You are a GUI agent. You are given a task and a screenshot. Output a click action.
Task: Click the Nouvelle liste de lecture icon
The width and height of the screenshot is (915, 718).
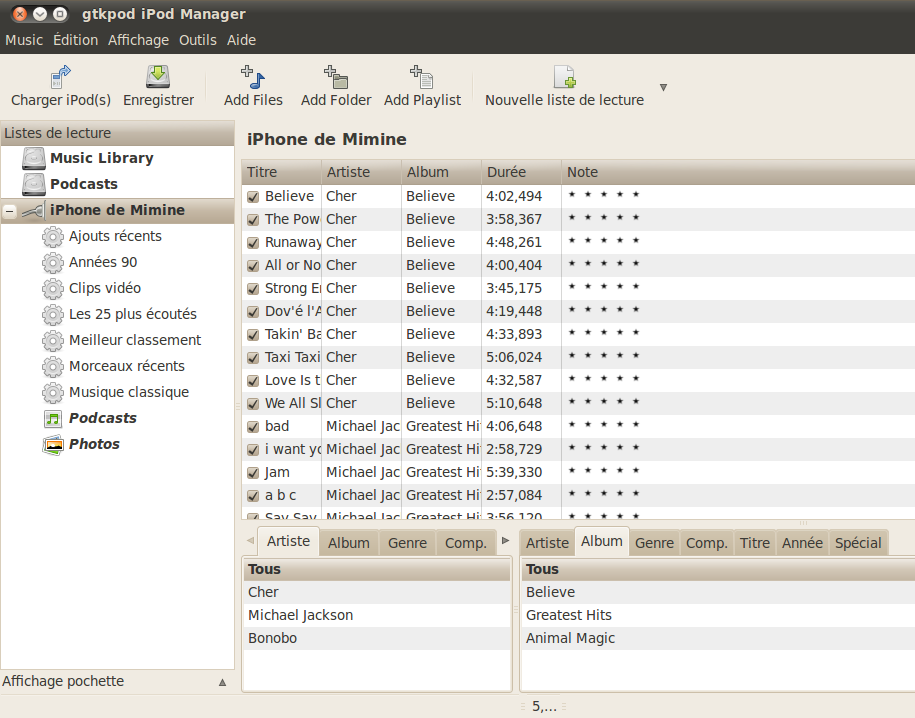pyautogui.click(x=564, y=77)
